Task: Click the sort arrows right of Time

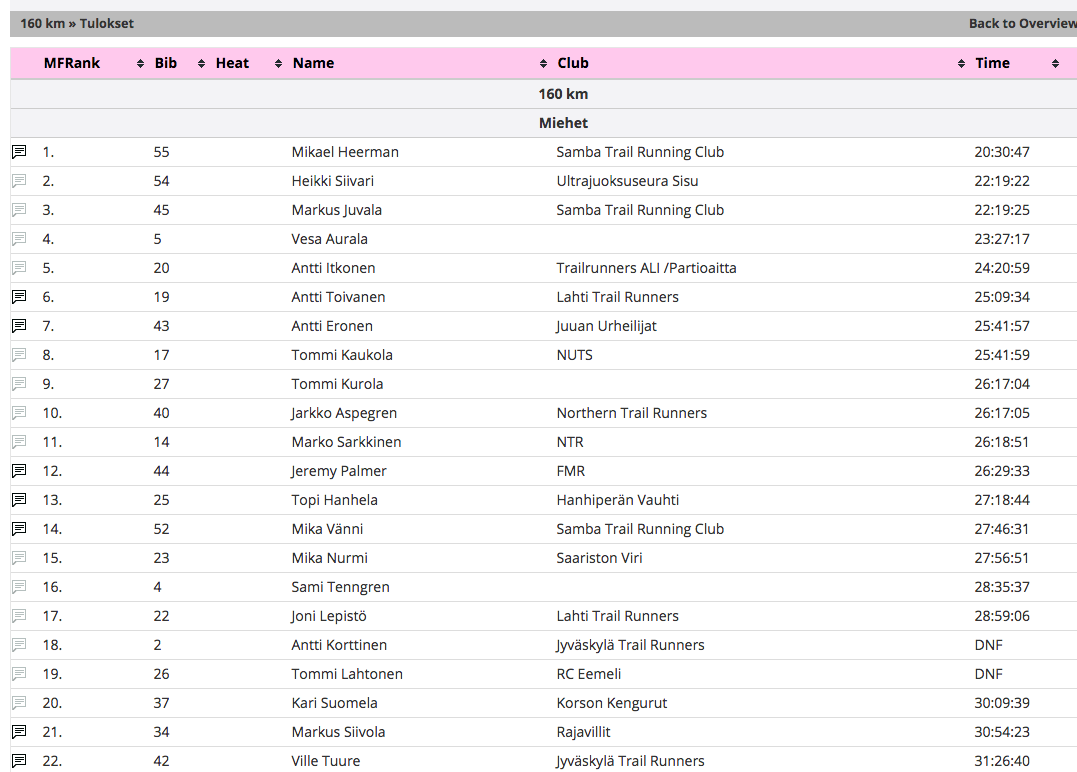Action: [x=1055, y=63]
